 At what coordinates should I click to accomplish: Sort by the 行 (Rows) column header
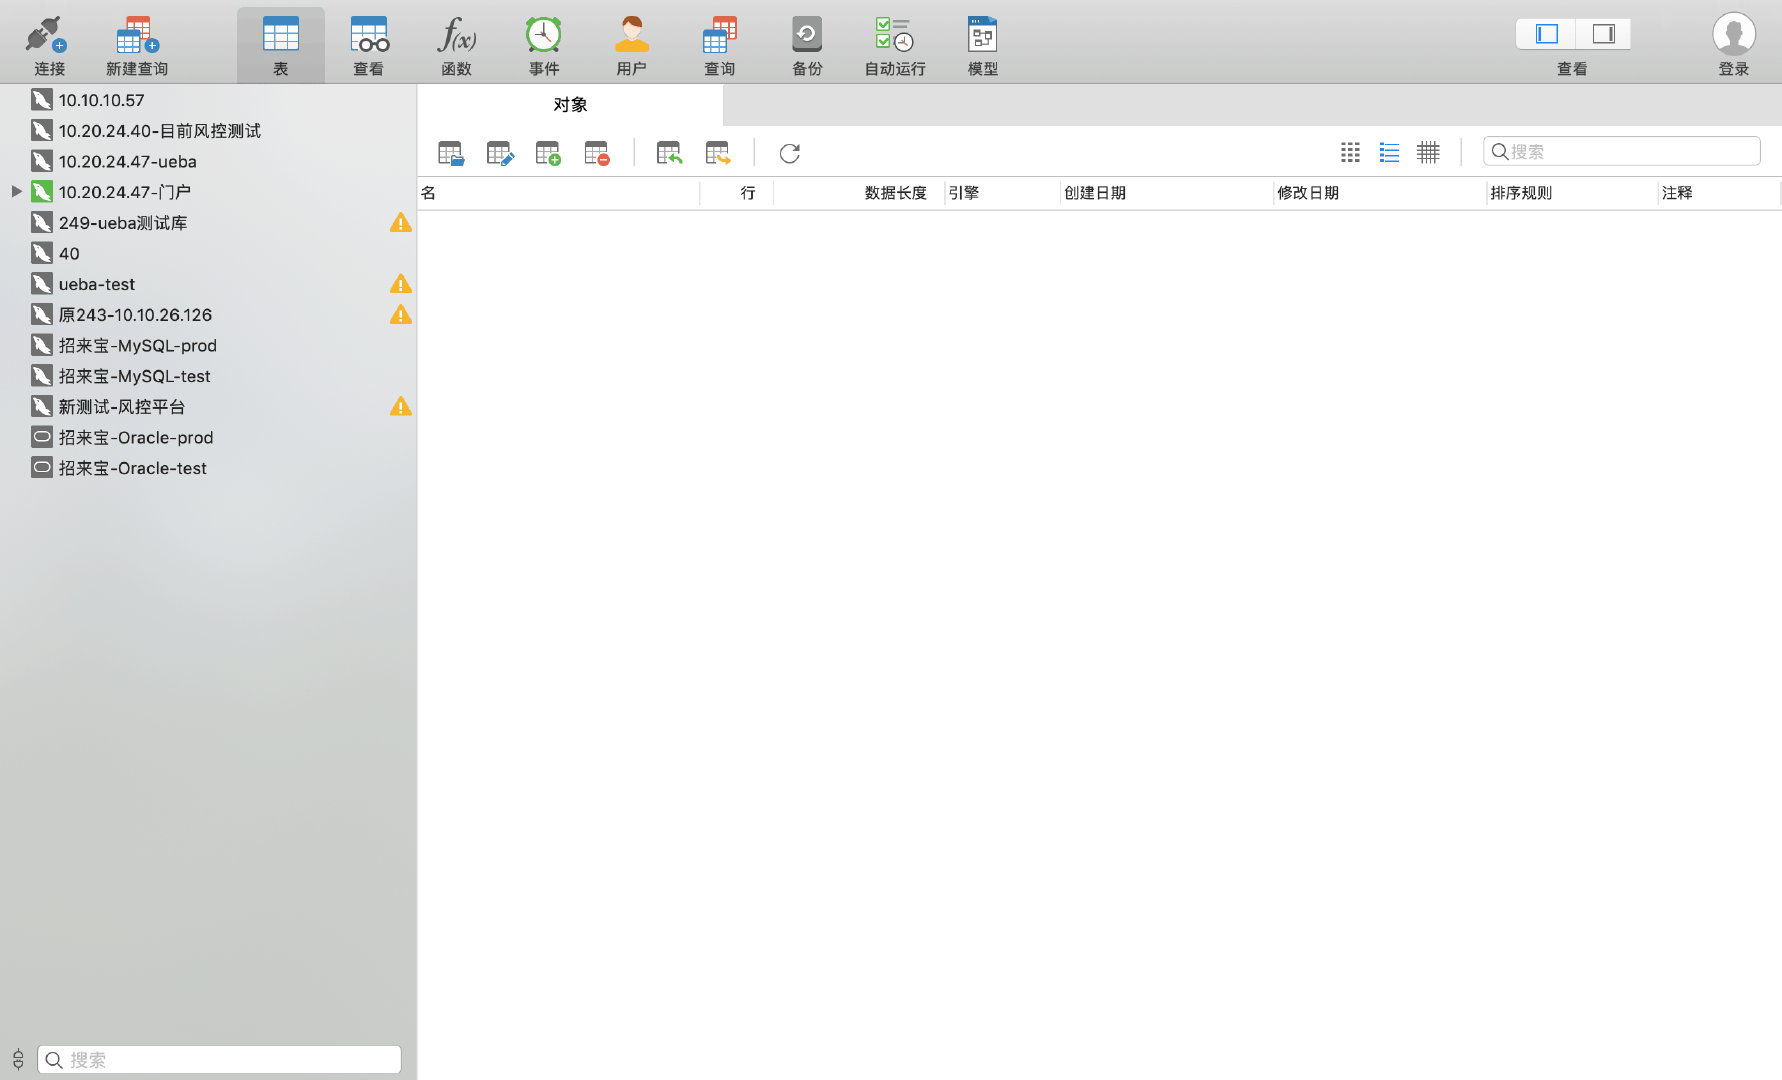tap(736, 193)
